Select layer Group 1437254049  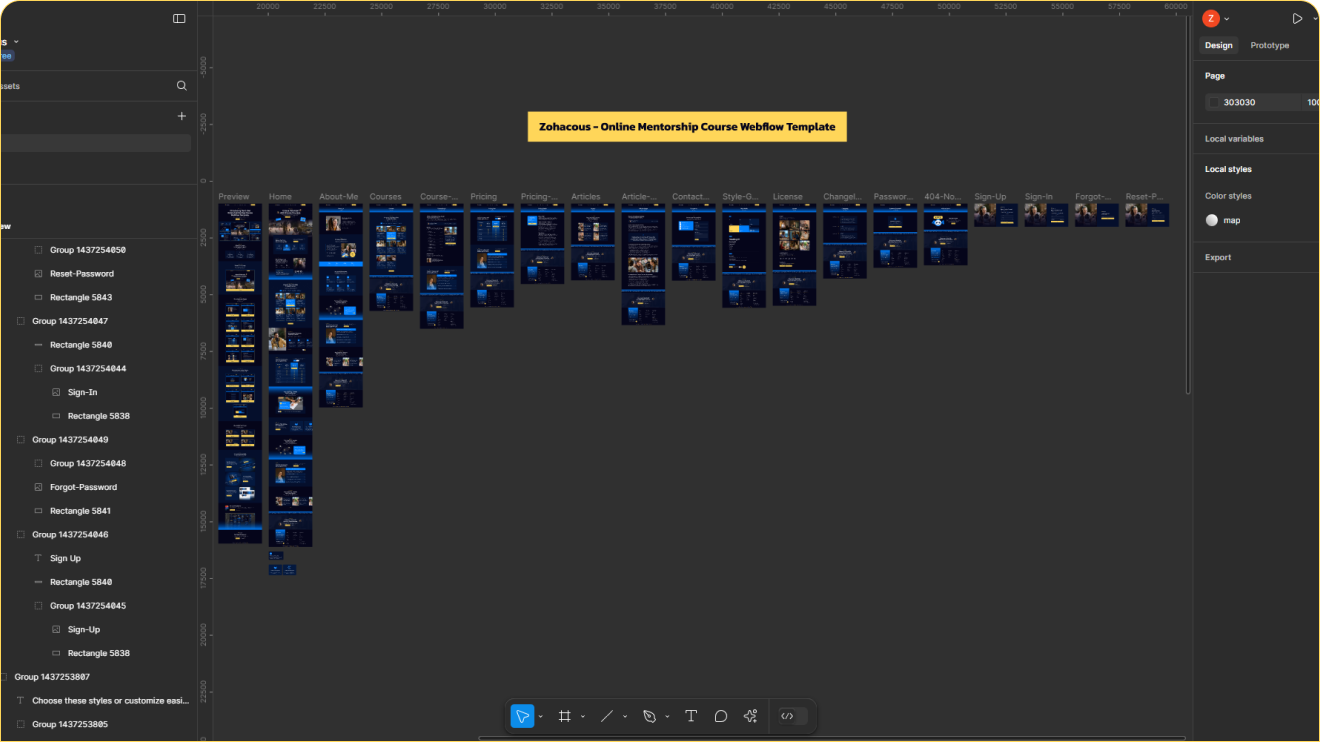[x=70, y=440]
